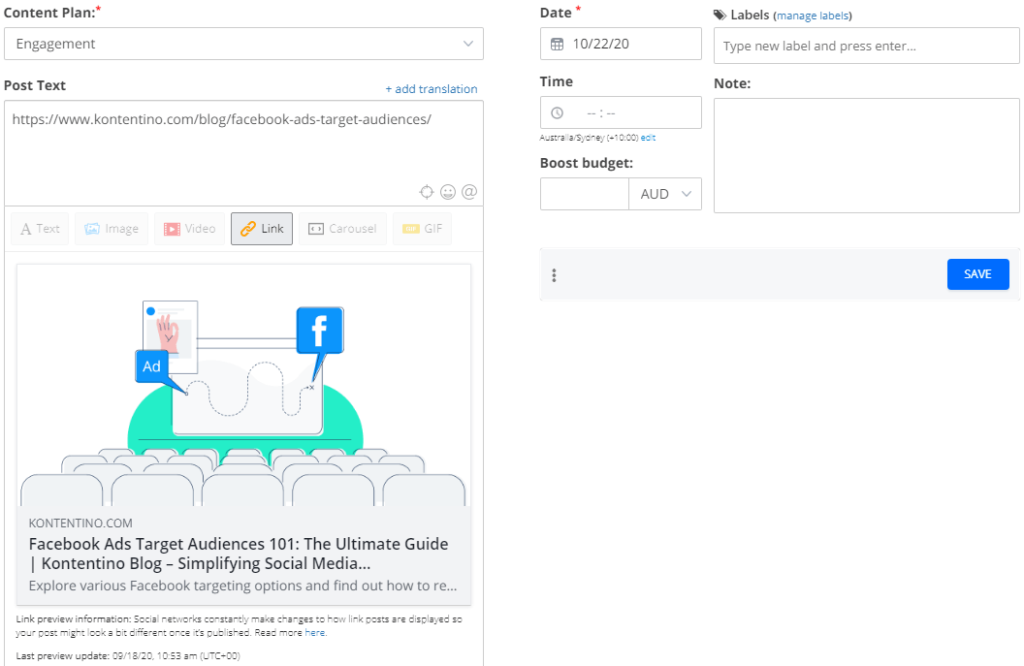Click the @ mention icon
1024x666 pixels.
[x=469, y=192]
